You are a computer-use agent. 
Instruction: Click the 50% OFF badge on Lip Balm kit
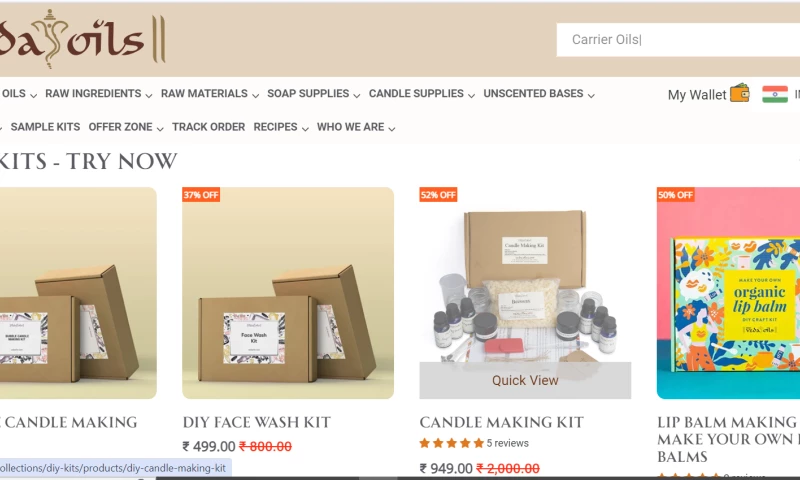tap(676, 194)
